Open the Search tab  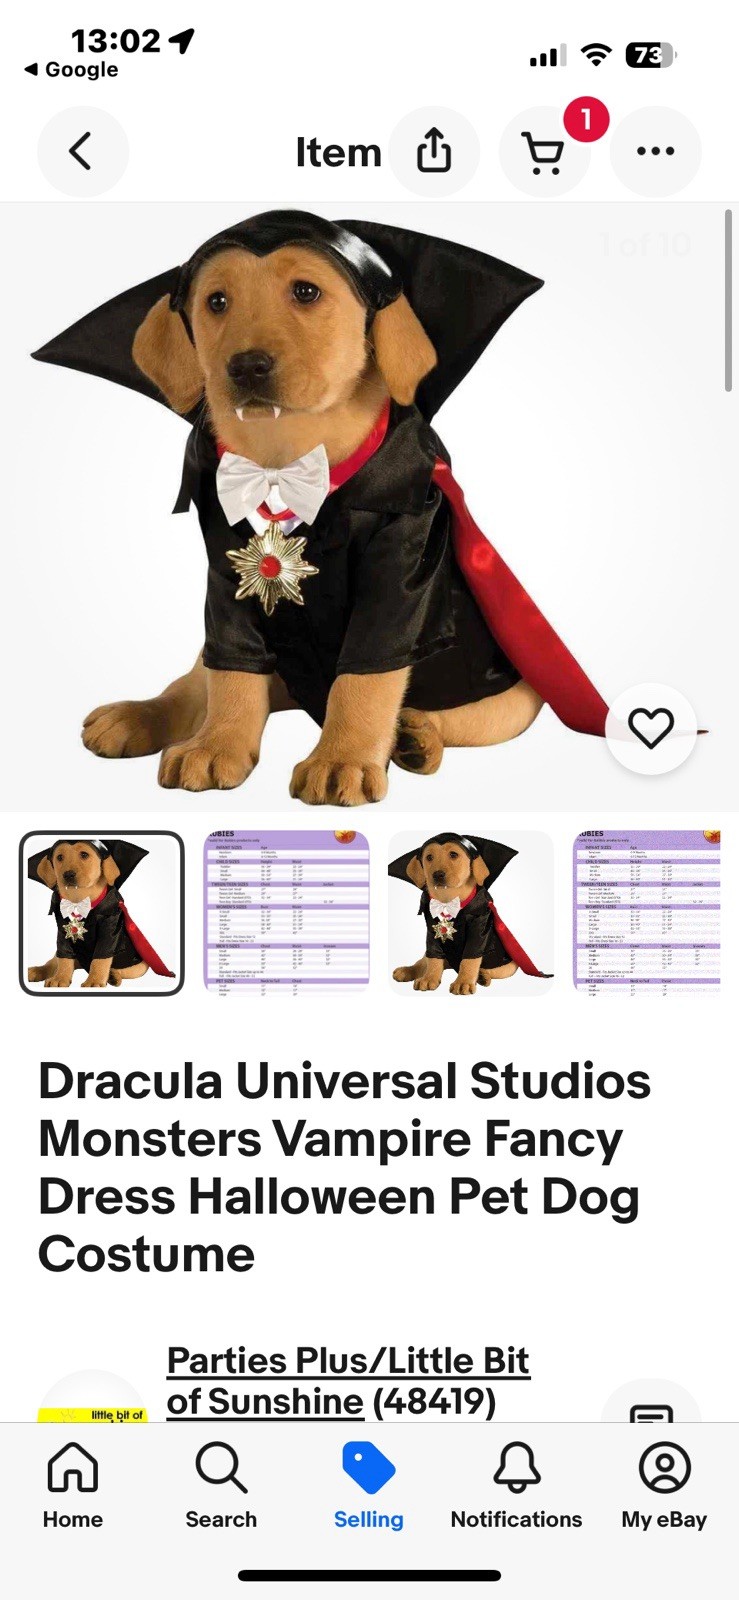221,1486
